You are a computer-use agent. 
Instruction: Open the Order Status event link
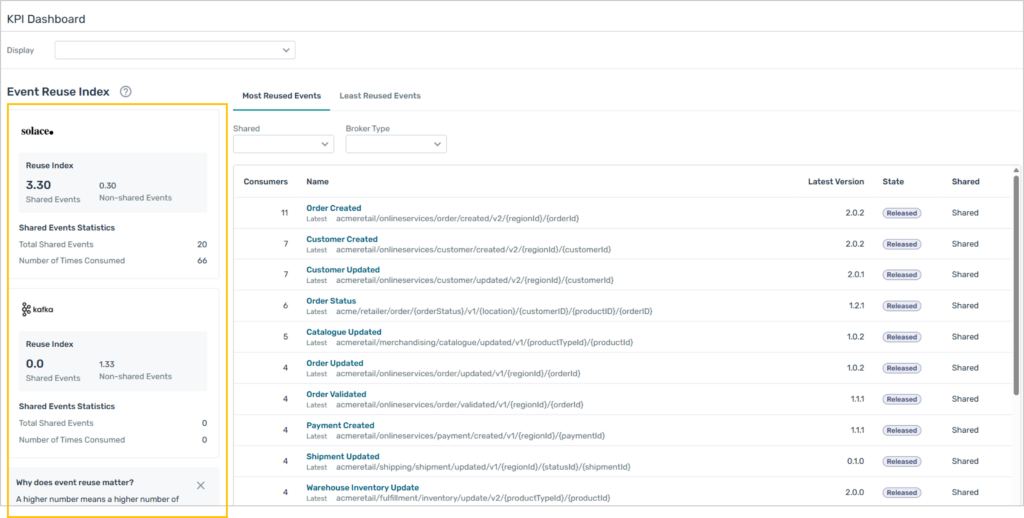[x=331, y=301]
